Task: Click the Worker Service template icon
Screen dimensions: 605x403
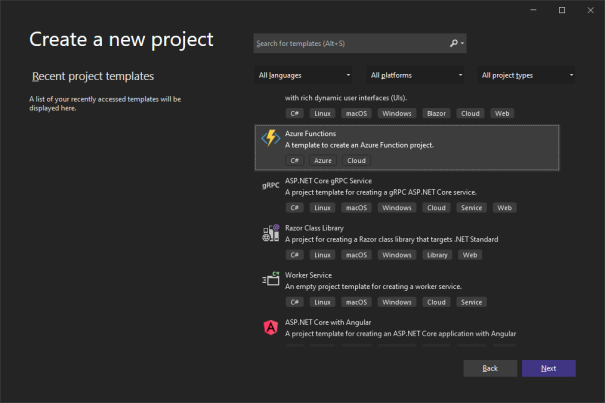Action: tap(271, 279)
